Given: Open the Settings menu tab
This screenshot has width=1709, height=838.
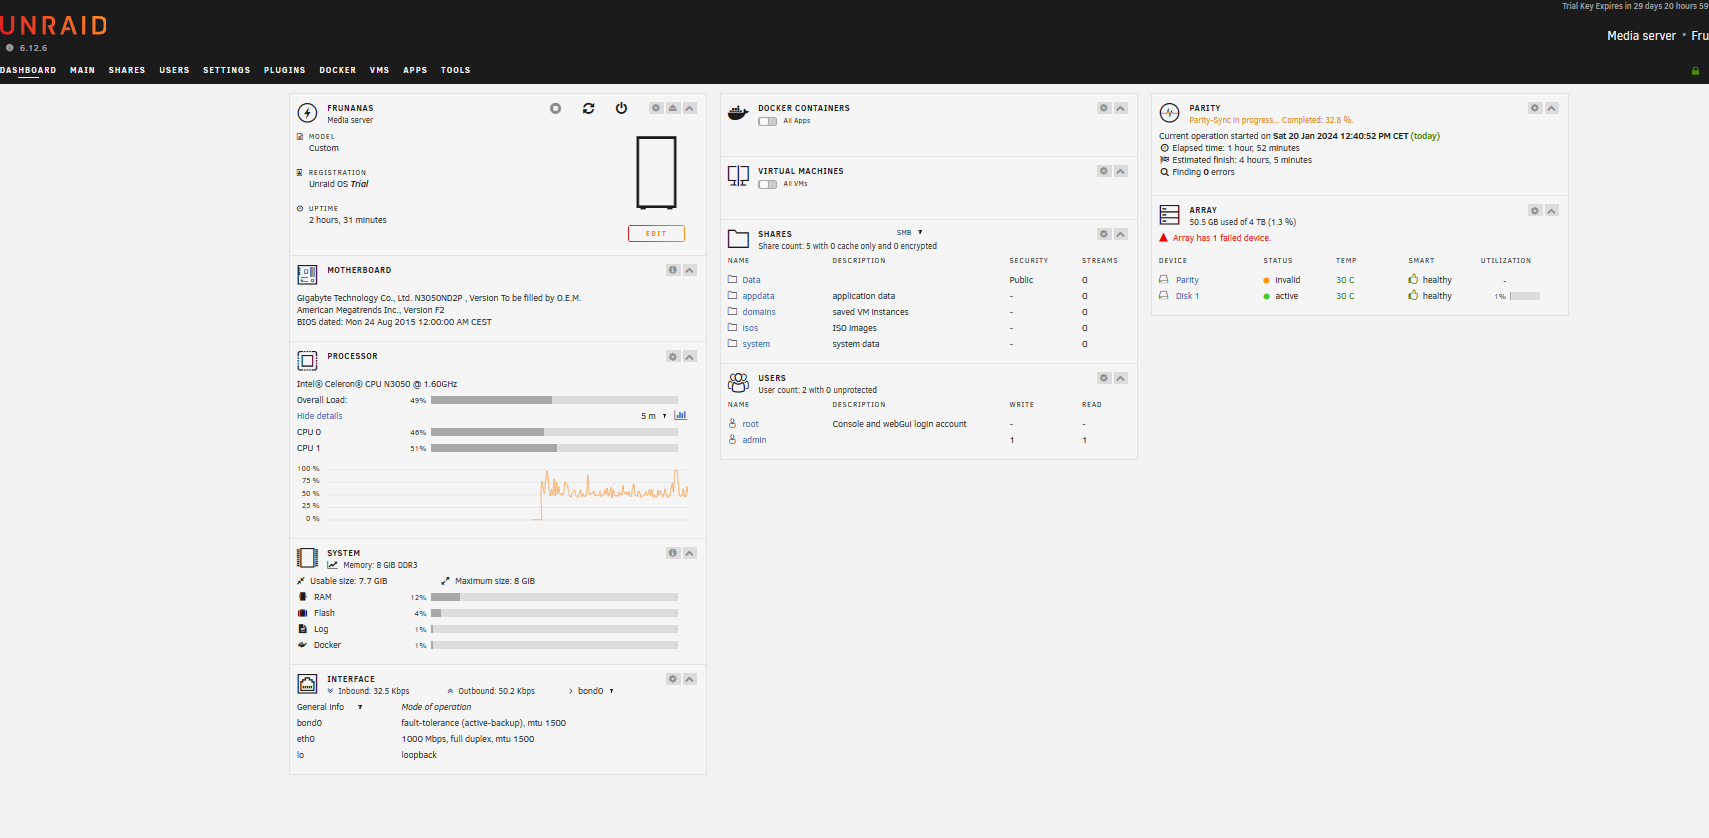Looking at the screenshot, I should point(227,70).
